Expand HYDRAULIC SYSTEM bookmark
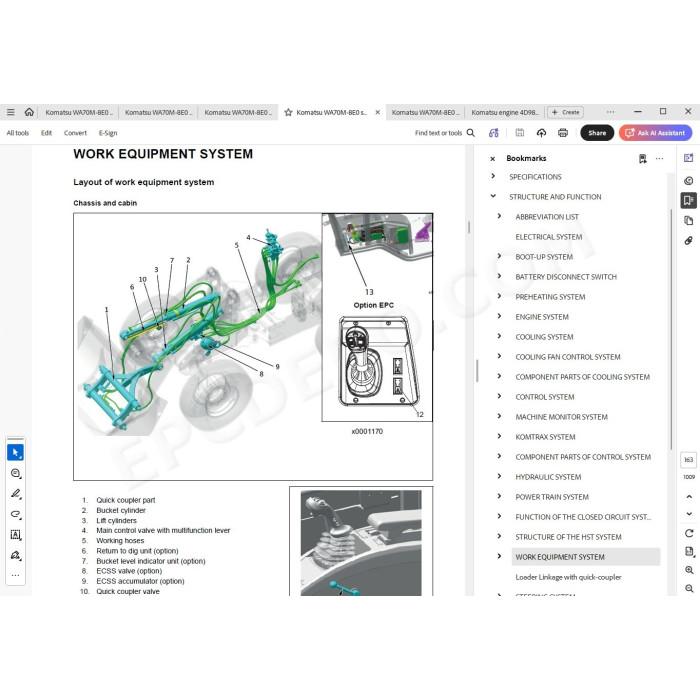This screenshot has height=700, width=700. click(499, 476)
